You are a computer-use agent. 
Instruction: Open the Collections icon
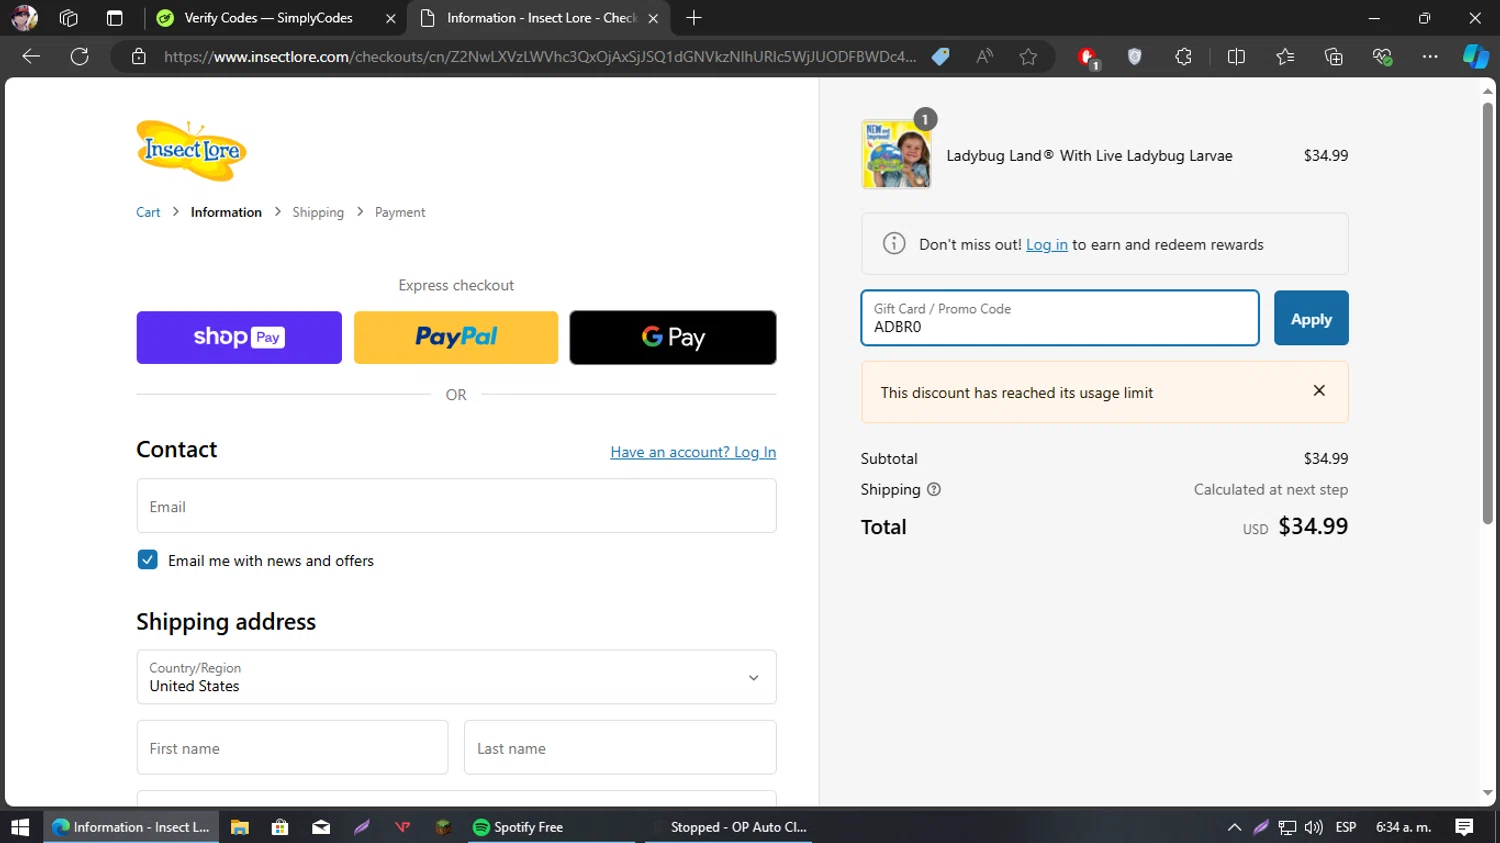(1334, 57)
